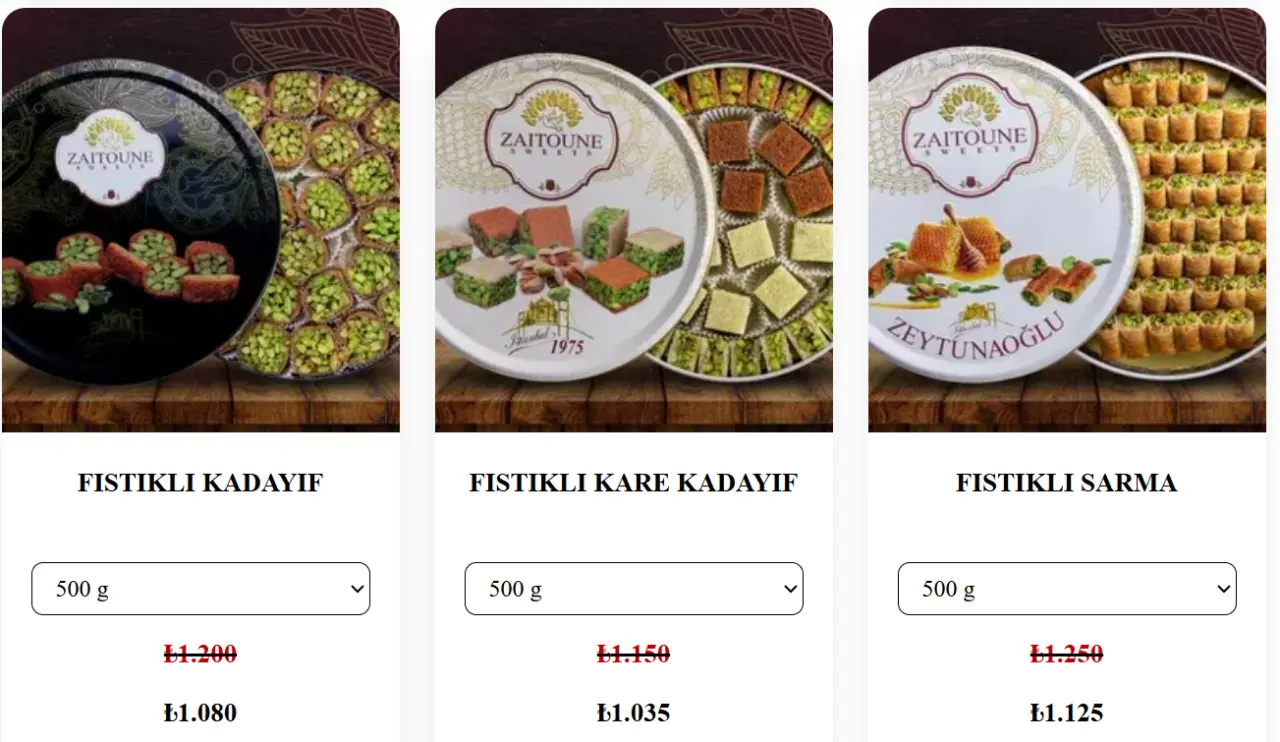Click the chevron arrow in Sarma weight selector
Screen dimensions: 1280x742
point(1223,589)
